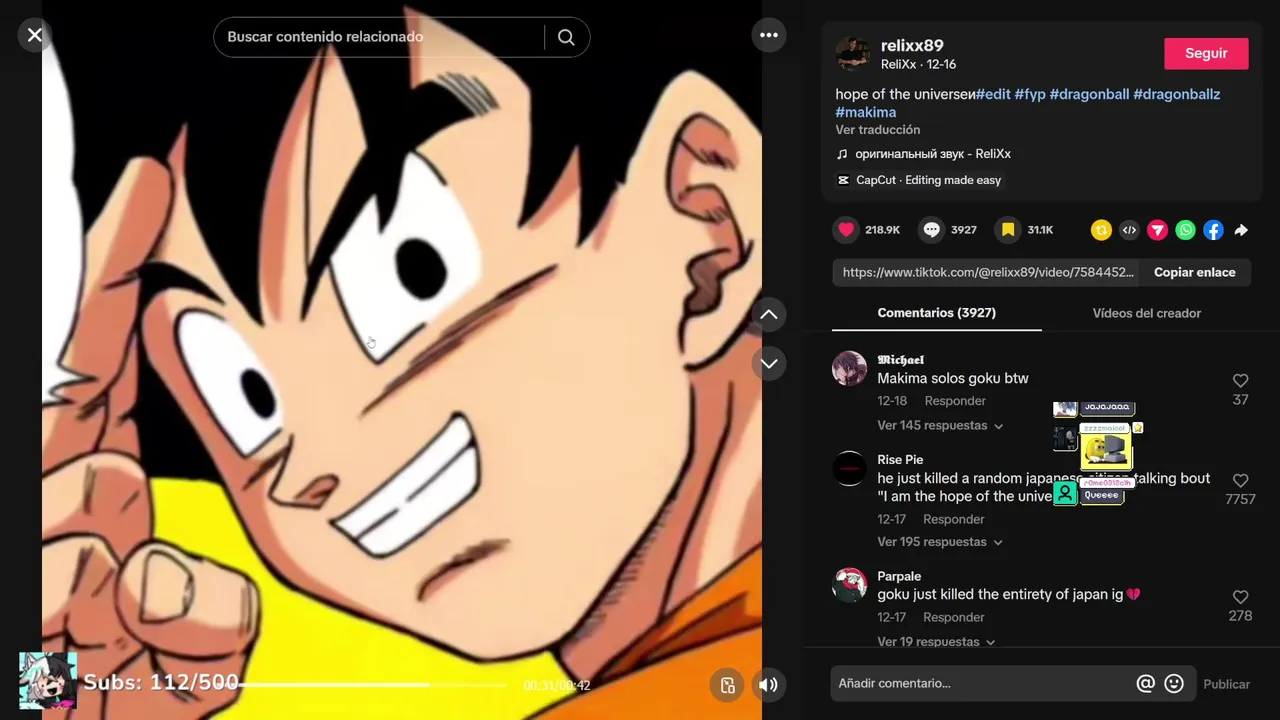Share via the red send icon
Screen dimensions: 1280x720
(1157, 230)
